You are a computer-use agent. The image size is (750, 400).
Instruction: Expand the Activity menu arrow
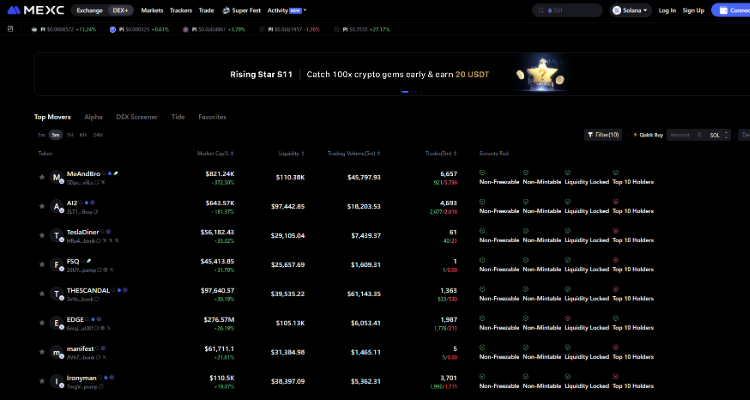305,10
